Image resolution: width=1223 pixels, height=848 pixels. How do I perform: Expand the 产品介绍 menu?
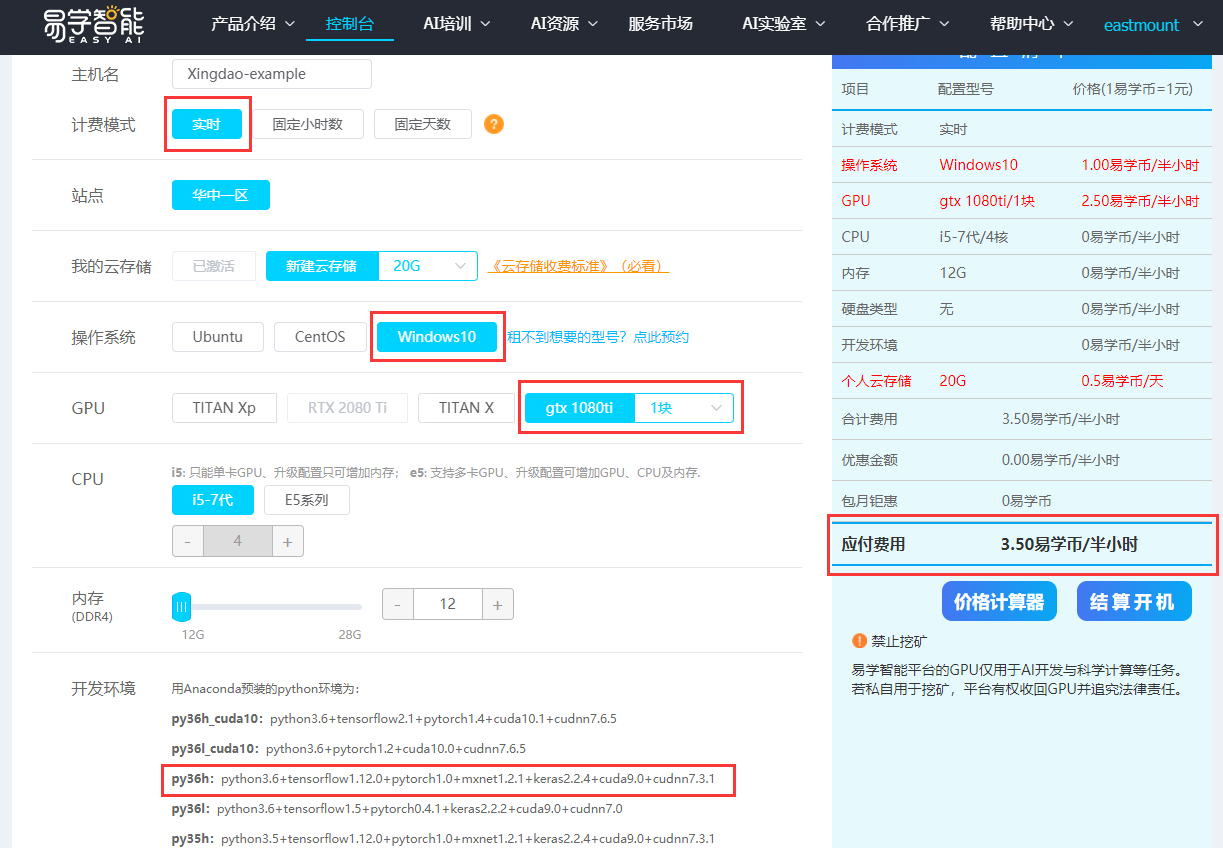[253, 24]
